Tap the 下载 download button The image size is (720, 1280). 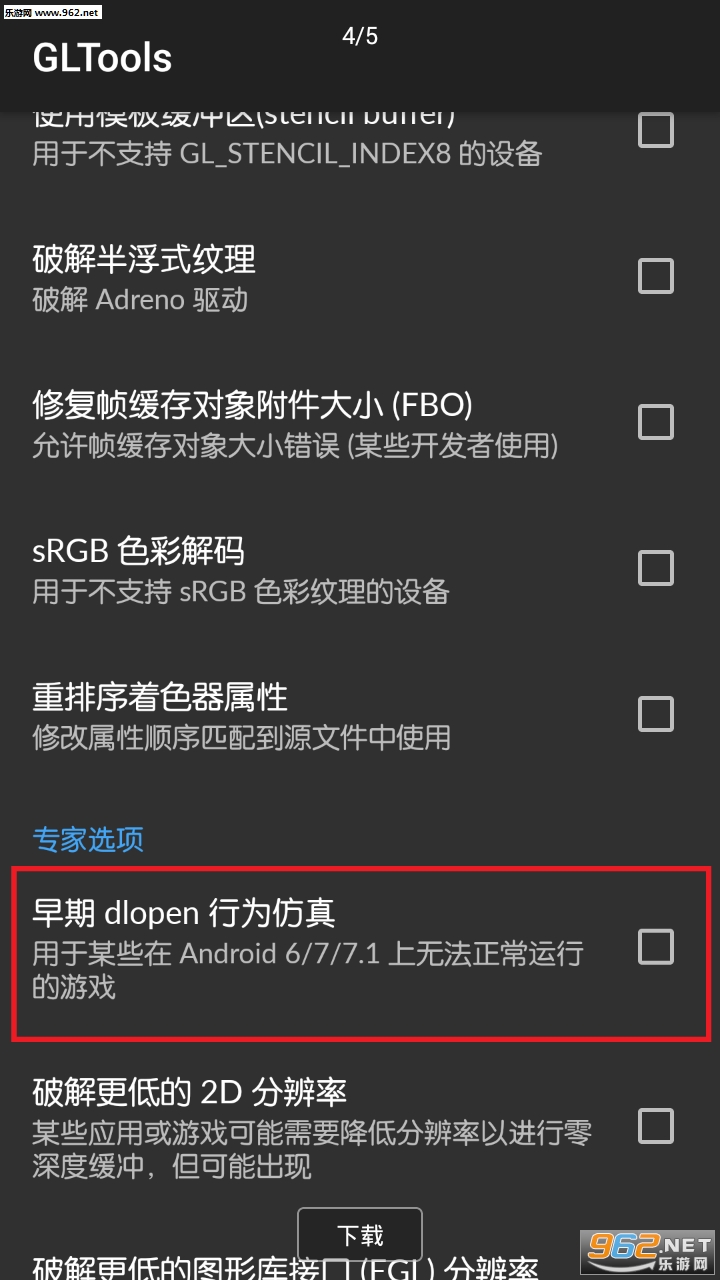[360, 1235]
